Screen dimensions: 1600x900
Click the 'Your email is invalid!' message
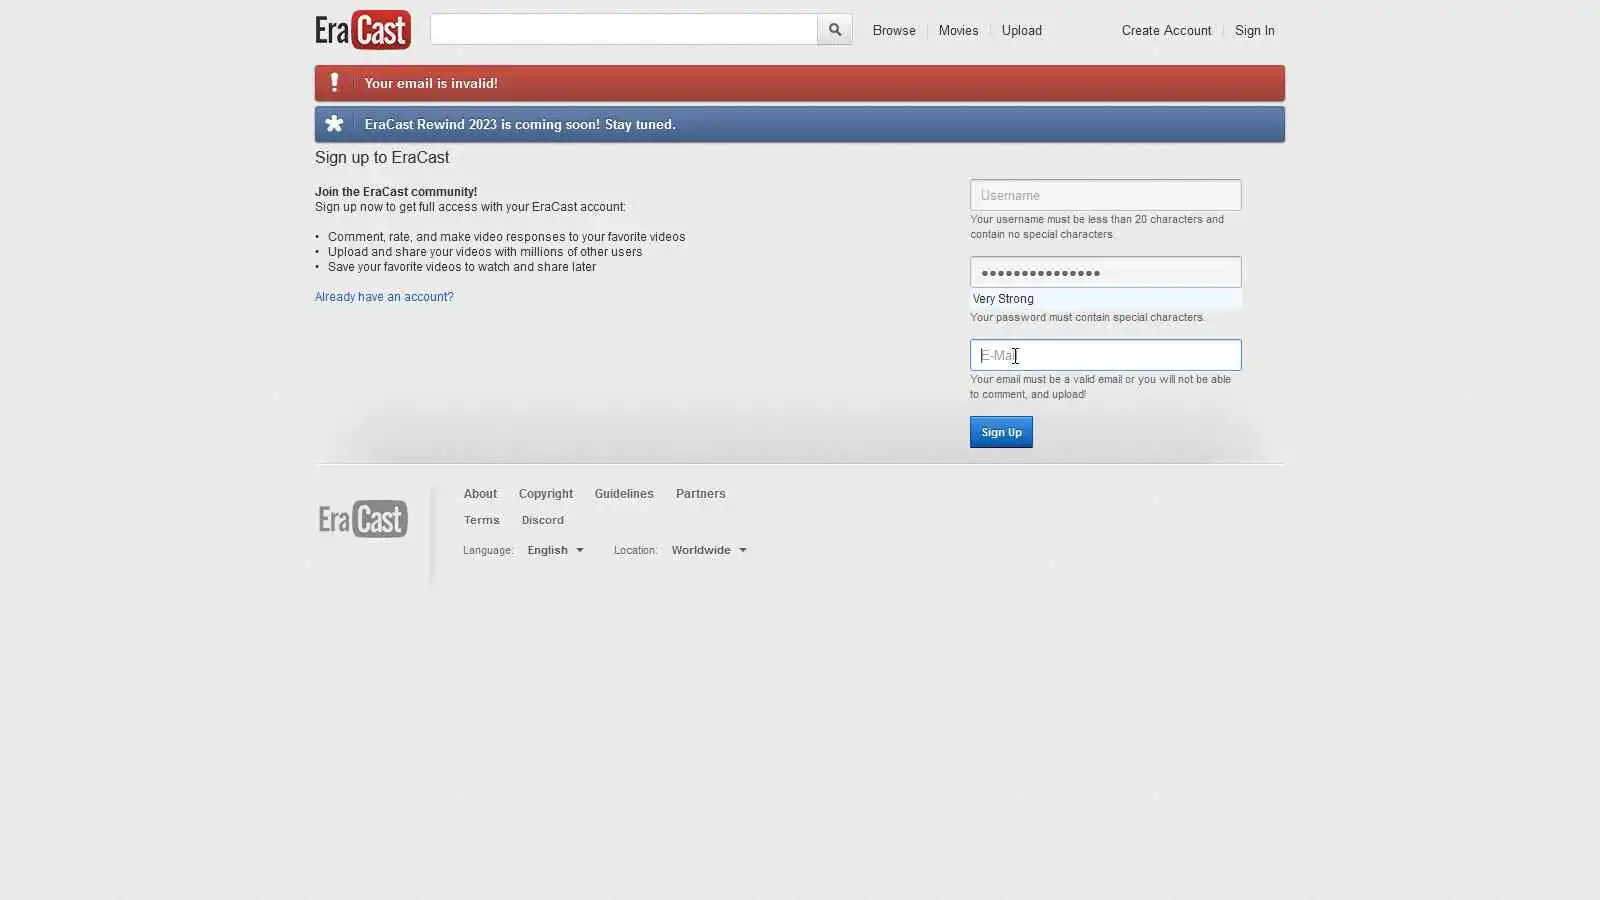pyautogui.click(x=431, y=83)
